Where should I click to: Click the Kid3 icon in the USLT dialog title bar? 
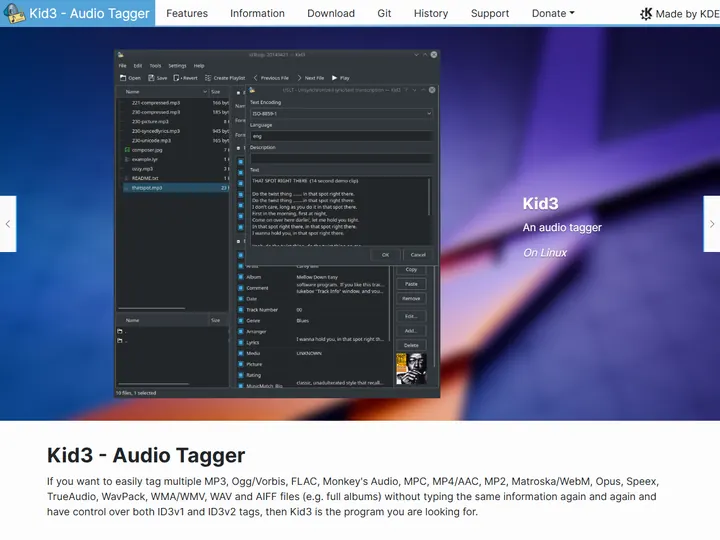pyautogui.click(x=252, y=90)
